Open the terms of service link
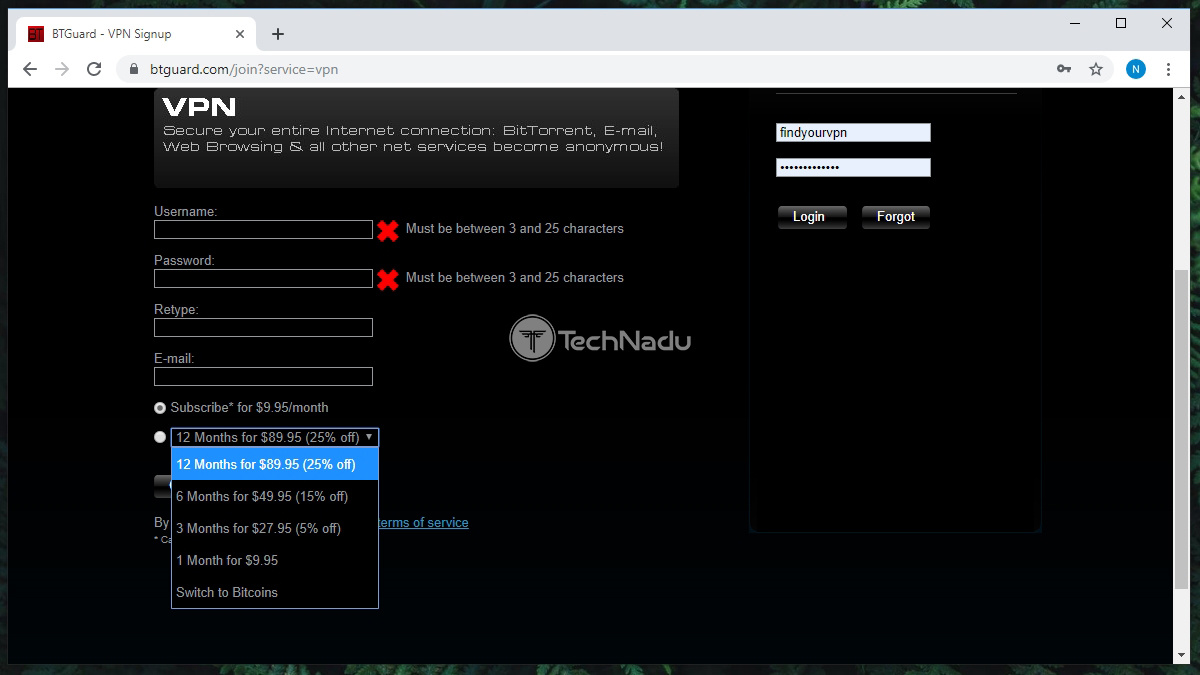 pyautogui.click(x=426, y=522)
